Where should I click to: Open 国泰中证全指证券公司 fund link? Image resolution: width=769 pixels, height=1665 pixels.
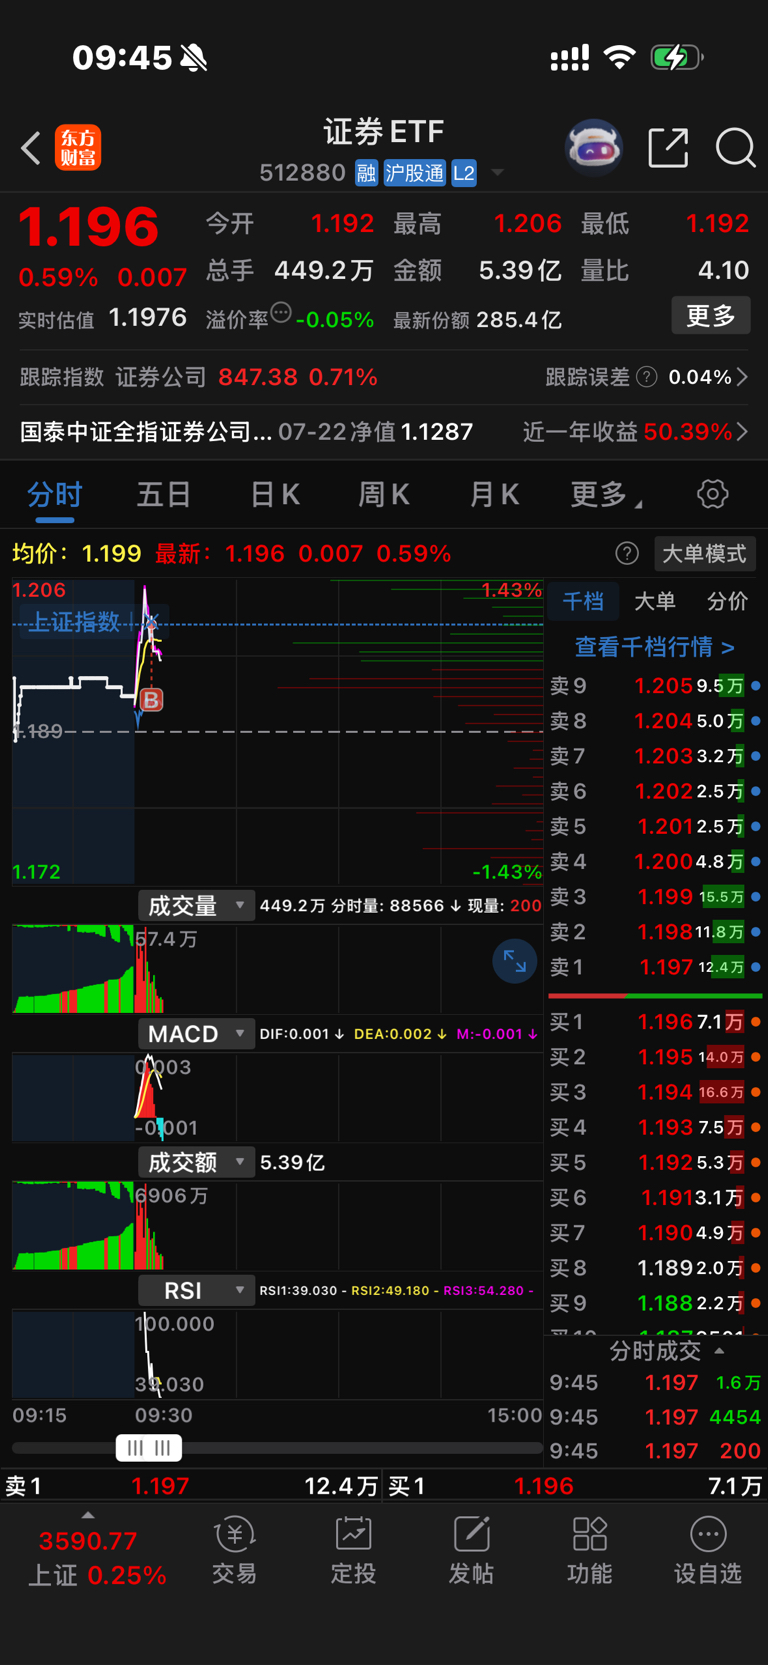pyautogui.click(x=146, y=432)
